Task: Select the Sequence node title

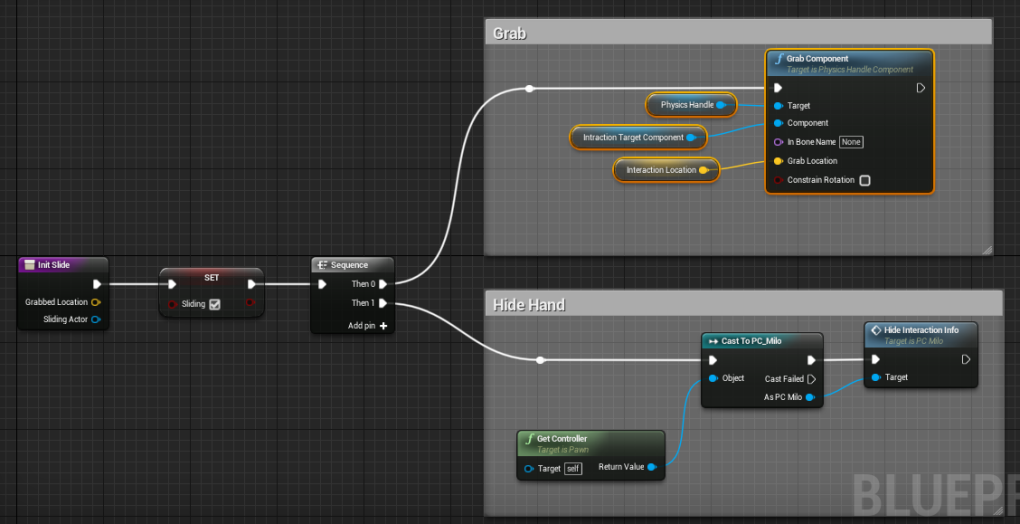Action: pyautogui.click(x=349, y=265)
